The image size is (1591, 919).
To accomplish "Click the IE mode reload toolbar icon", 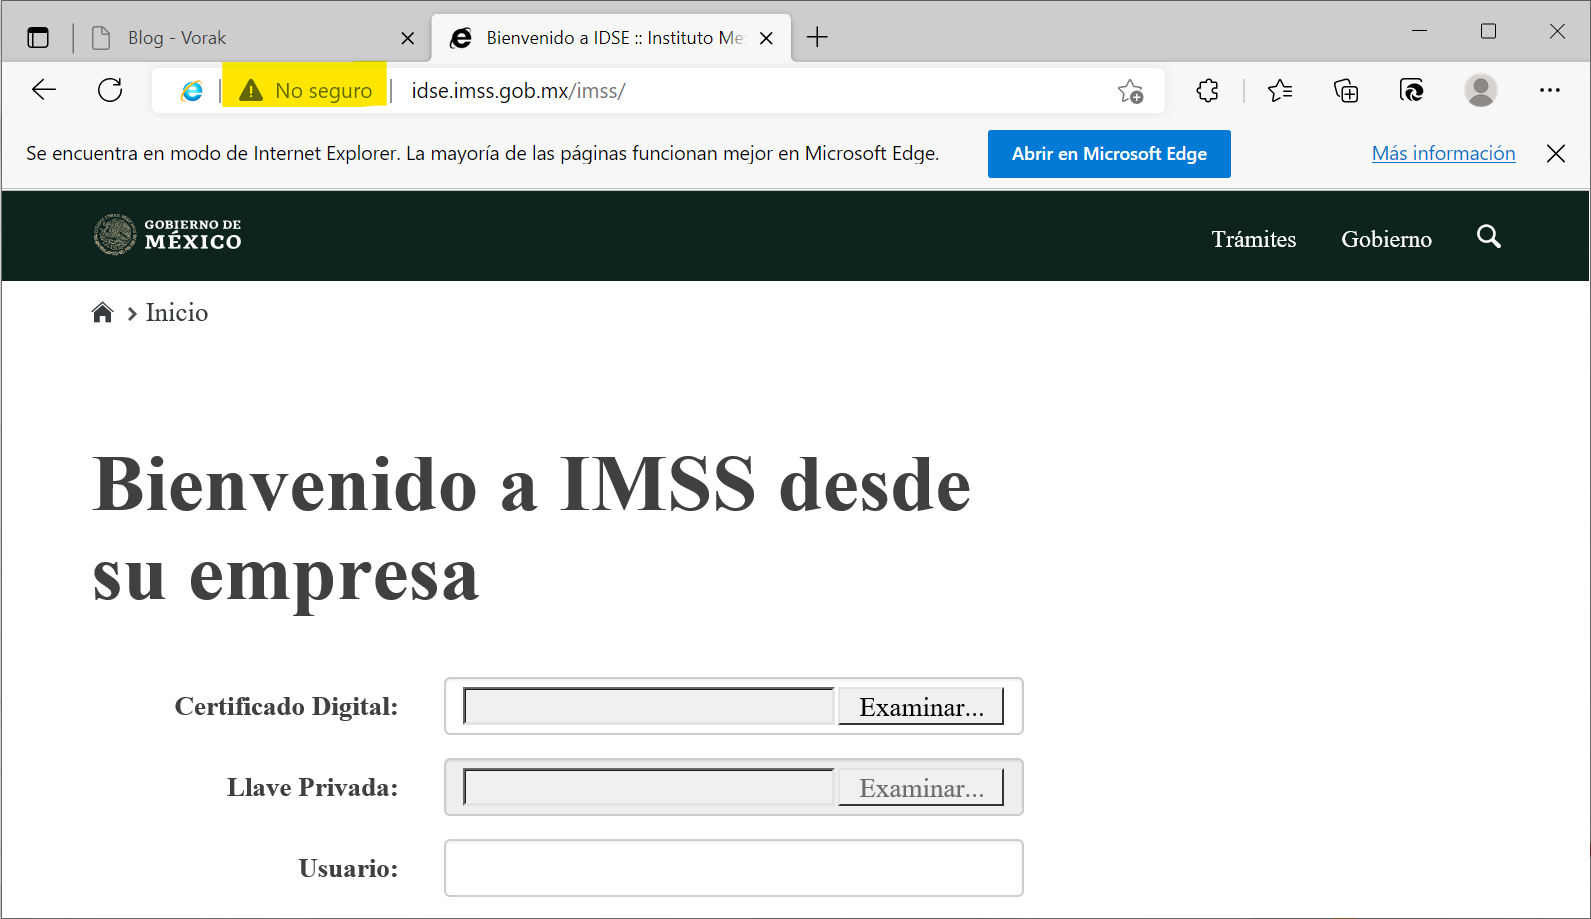I will [1412, 91].
